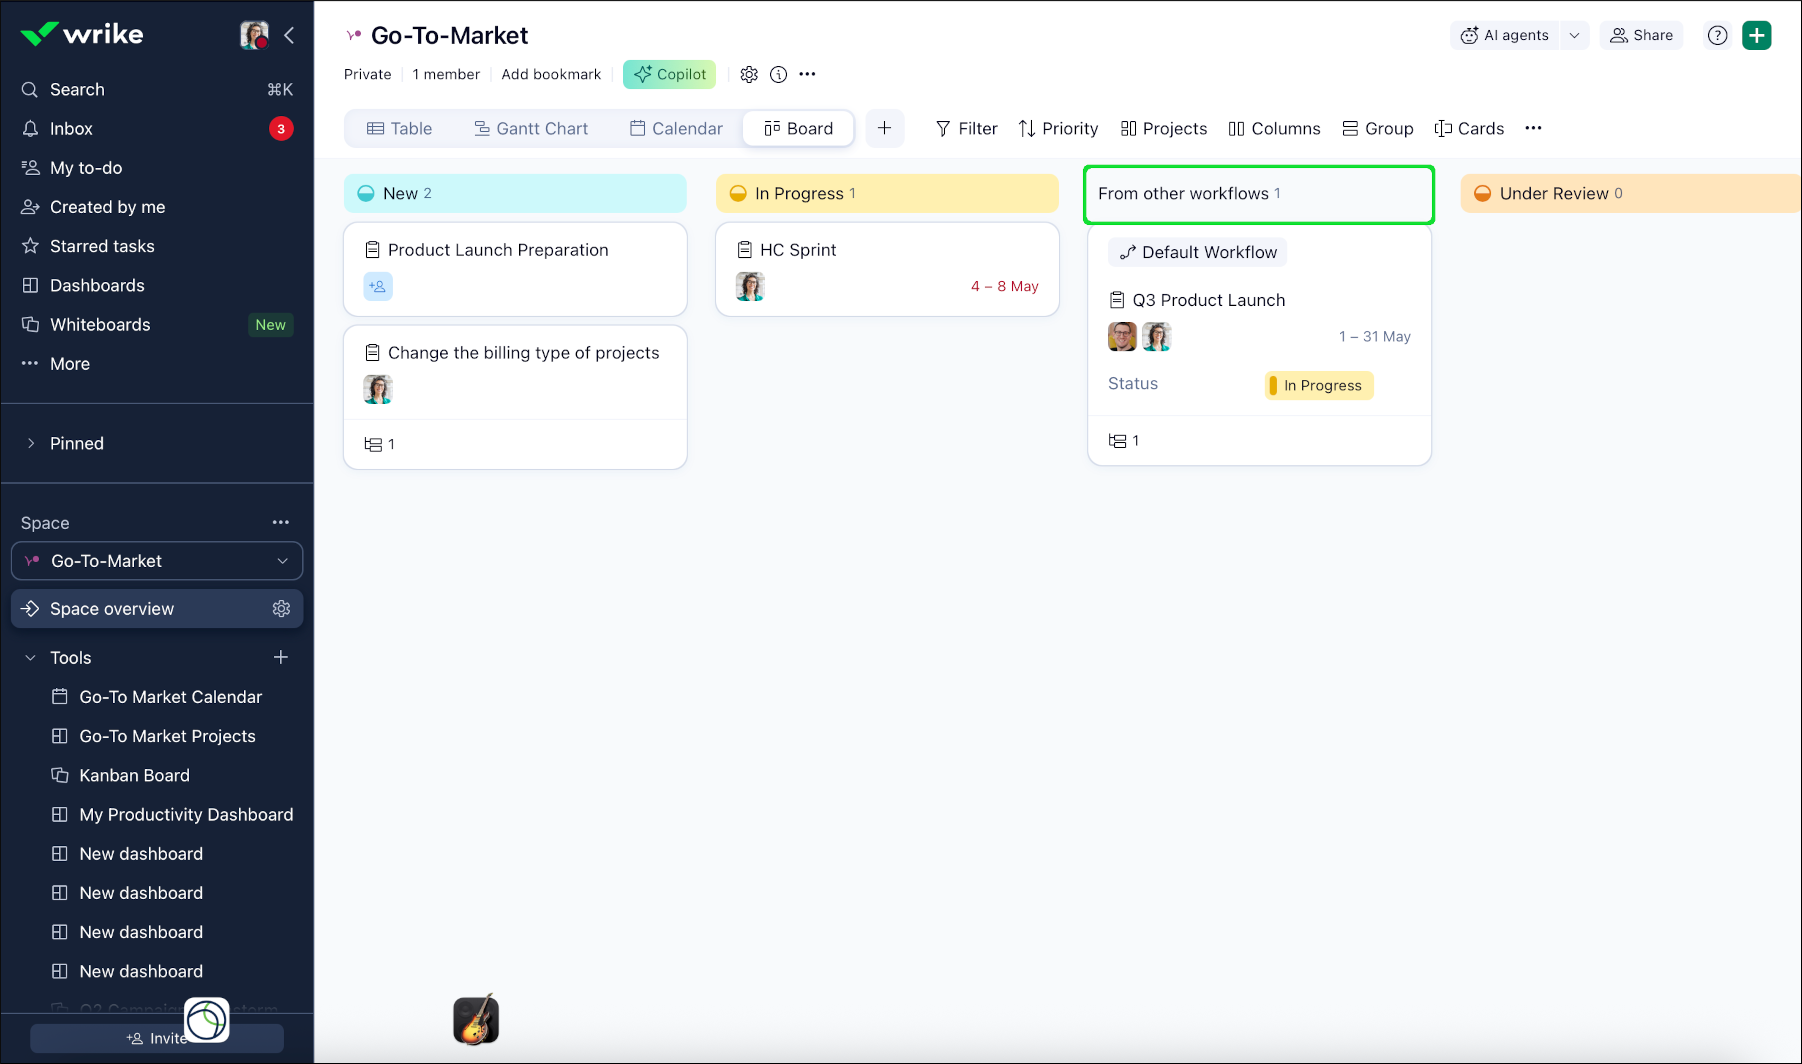
Task: Click the Share button
Action: click(1641, 35)
